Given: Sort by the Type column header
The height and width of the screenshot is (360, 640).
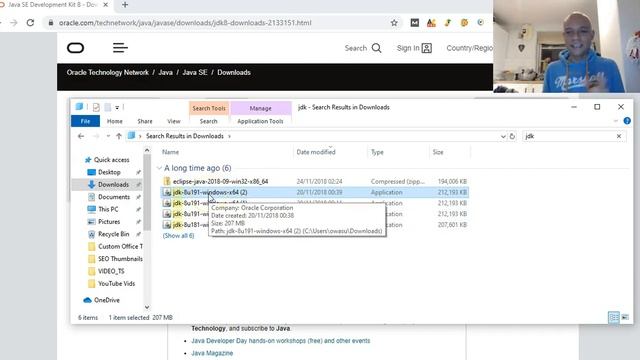Looking at the screenshot, I should [377, 152].
